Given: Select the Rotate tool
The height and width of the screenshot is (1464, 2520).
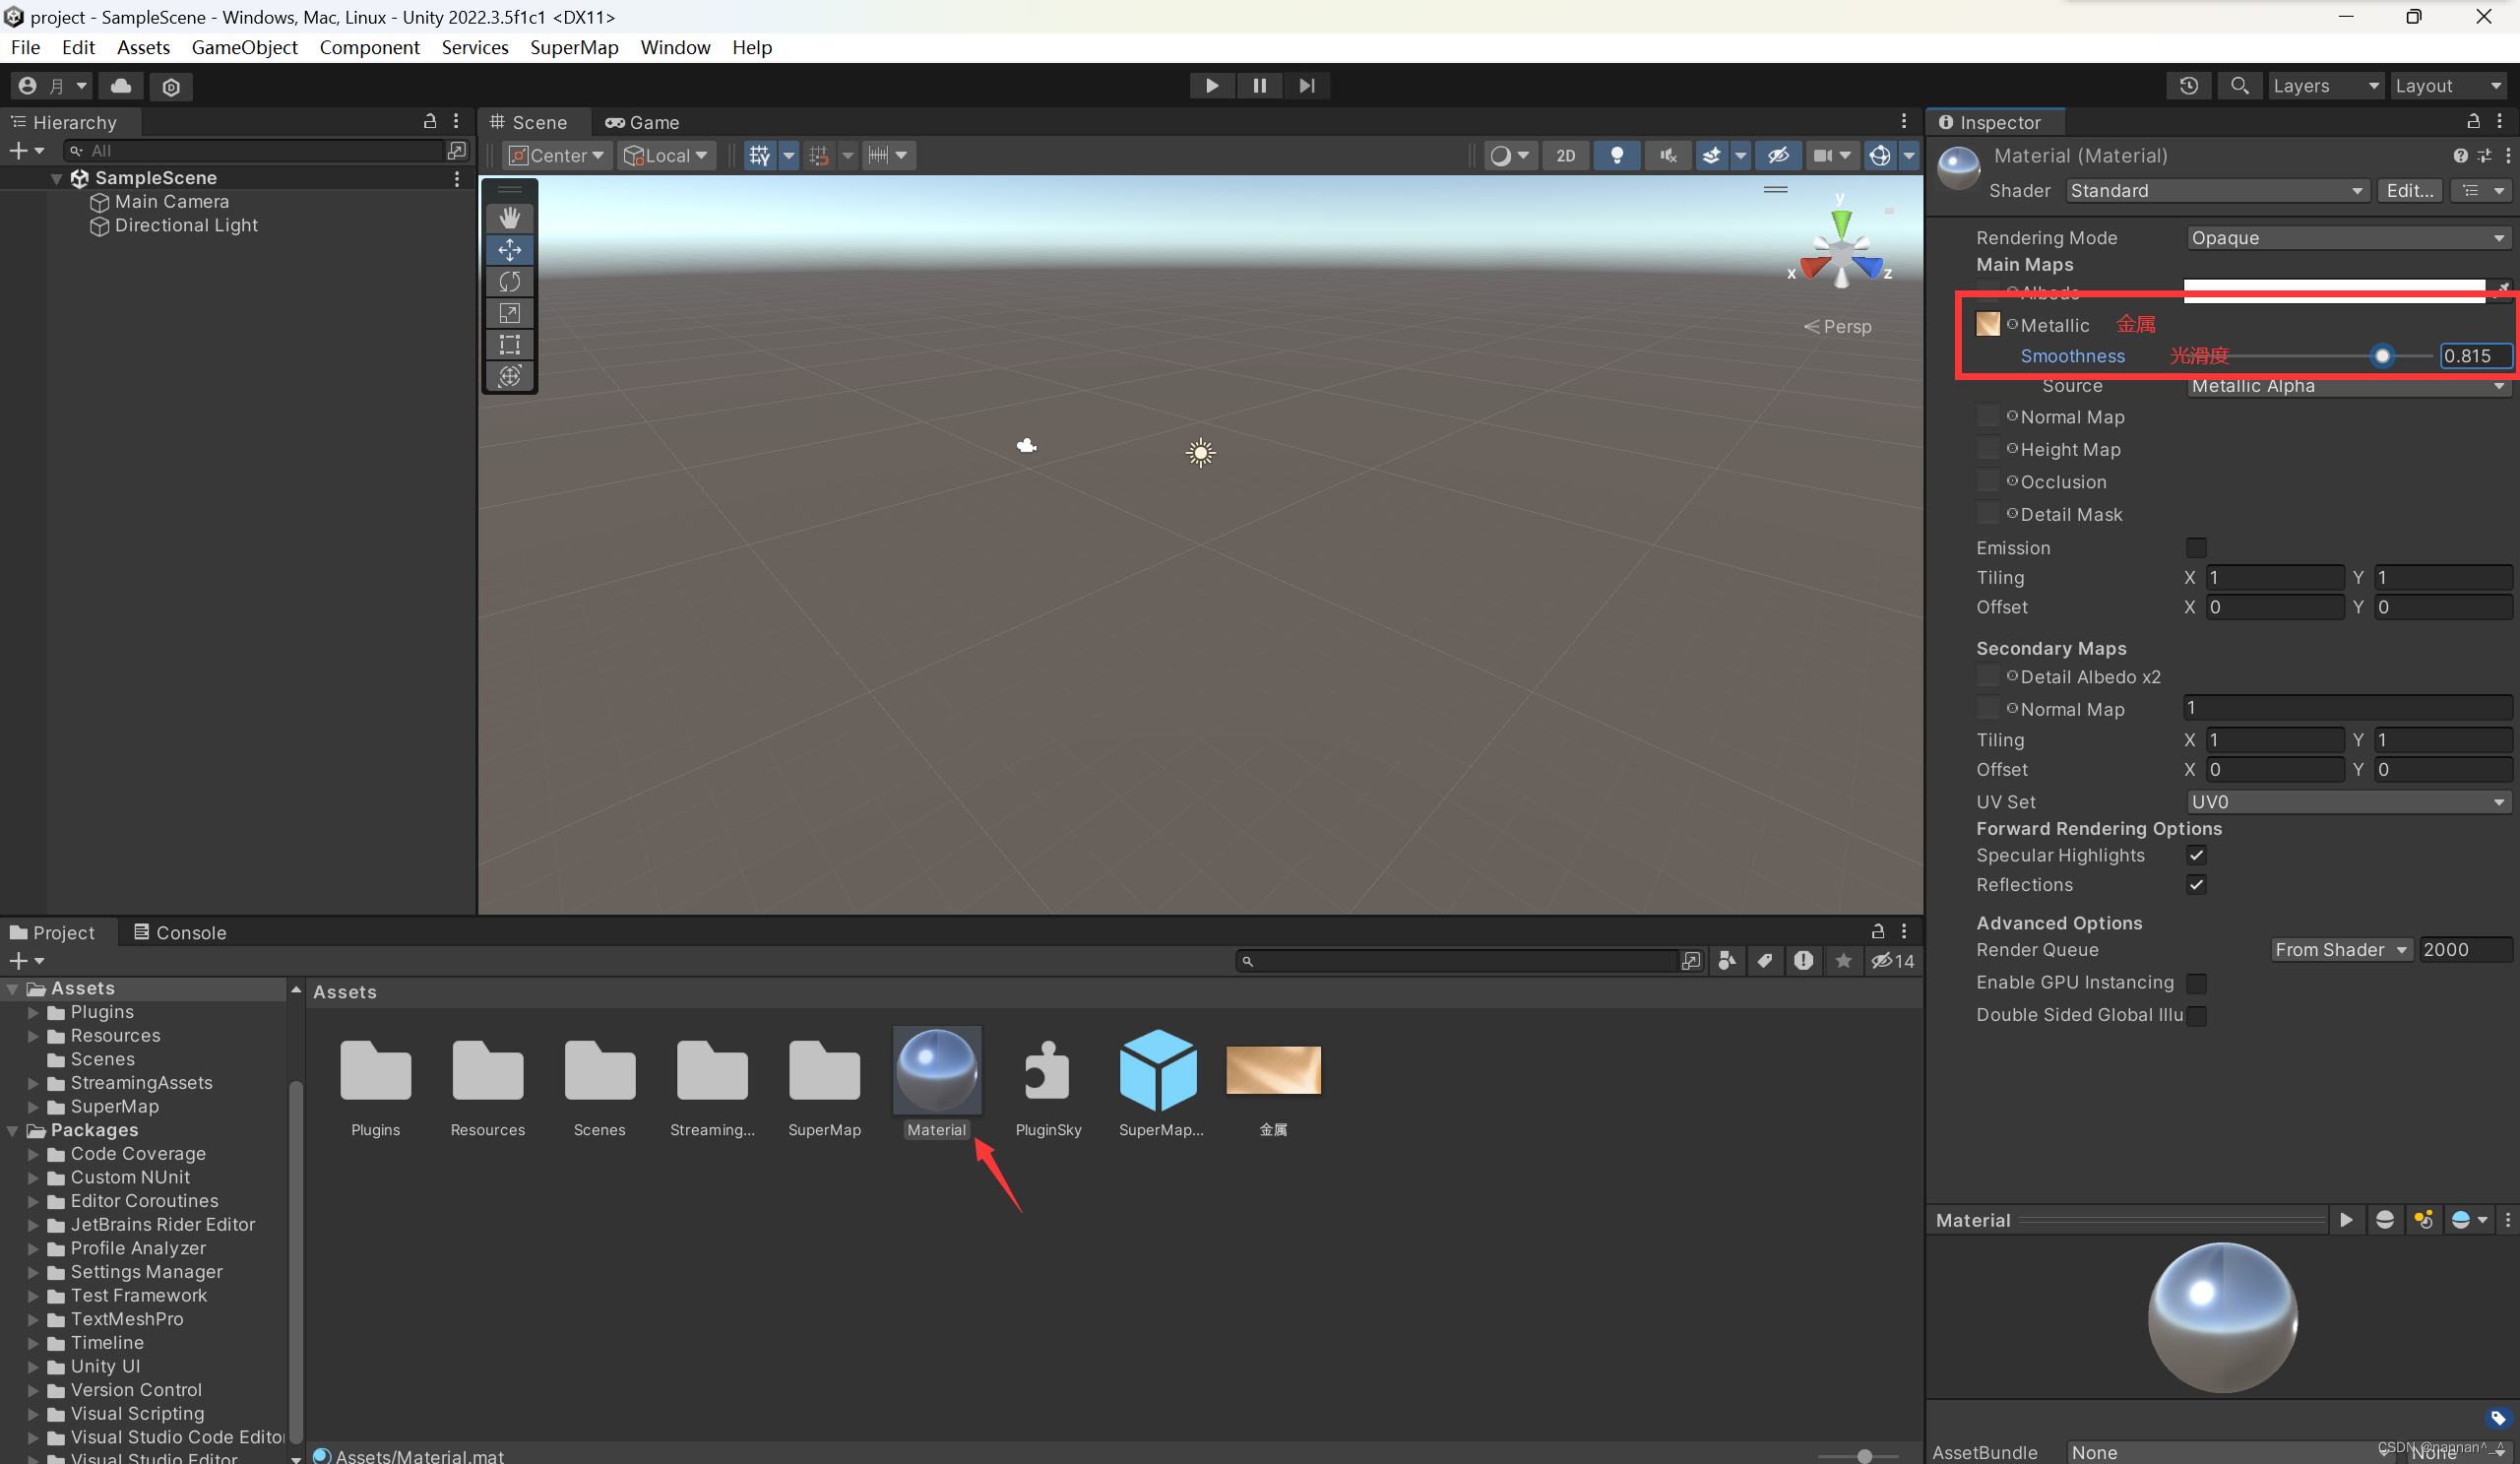Looking at the screenshot, I should tap(510, 281).
